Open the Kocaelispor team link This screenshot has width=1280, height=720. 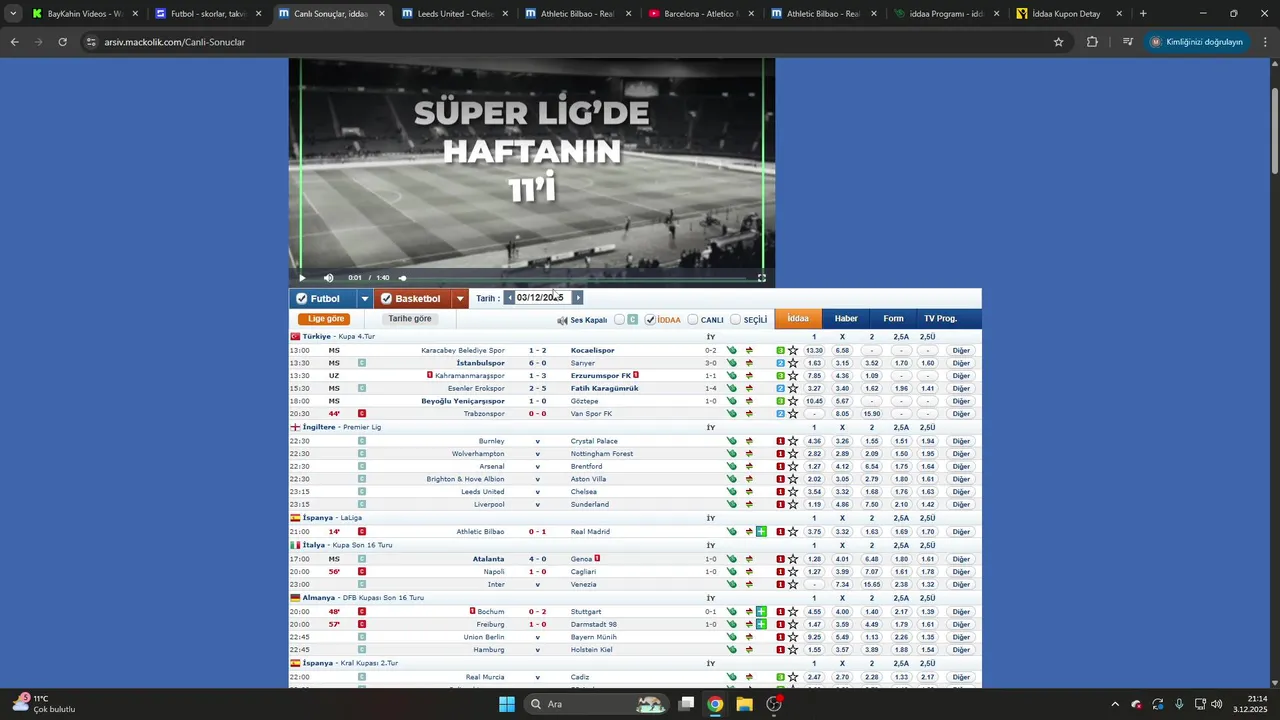pyautogui.click(x=593, y=351)
